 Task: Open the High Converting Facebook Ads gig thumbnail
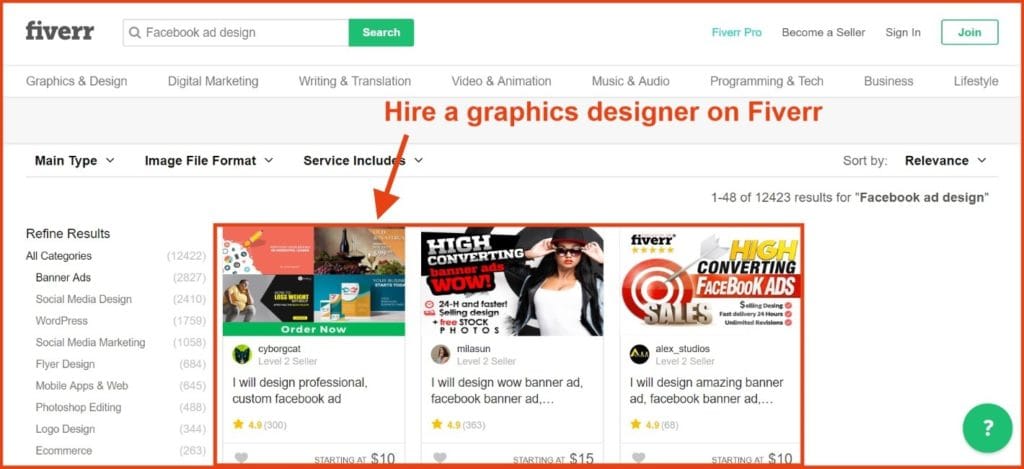[709, 282]
